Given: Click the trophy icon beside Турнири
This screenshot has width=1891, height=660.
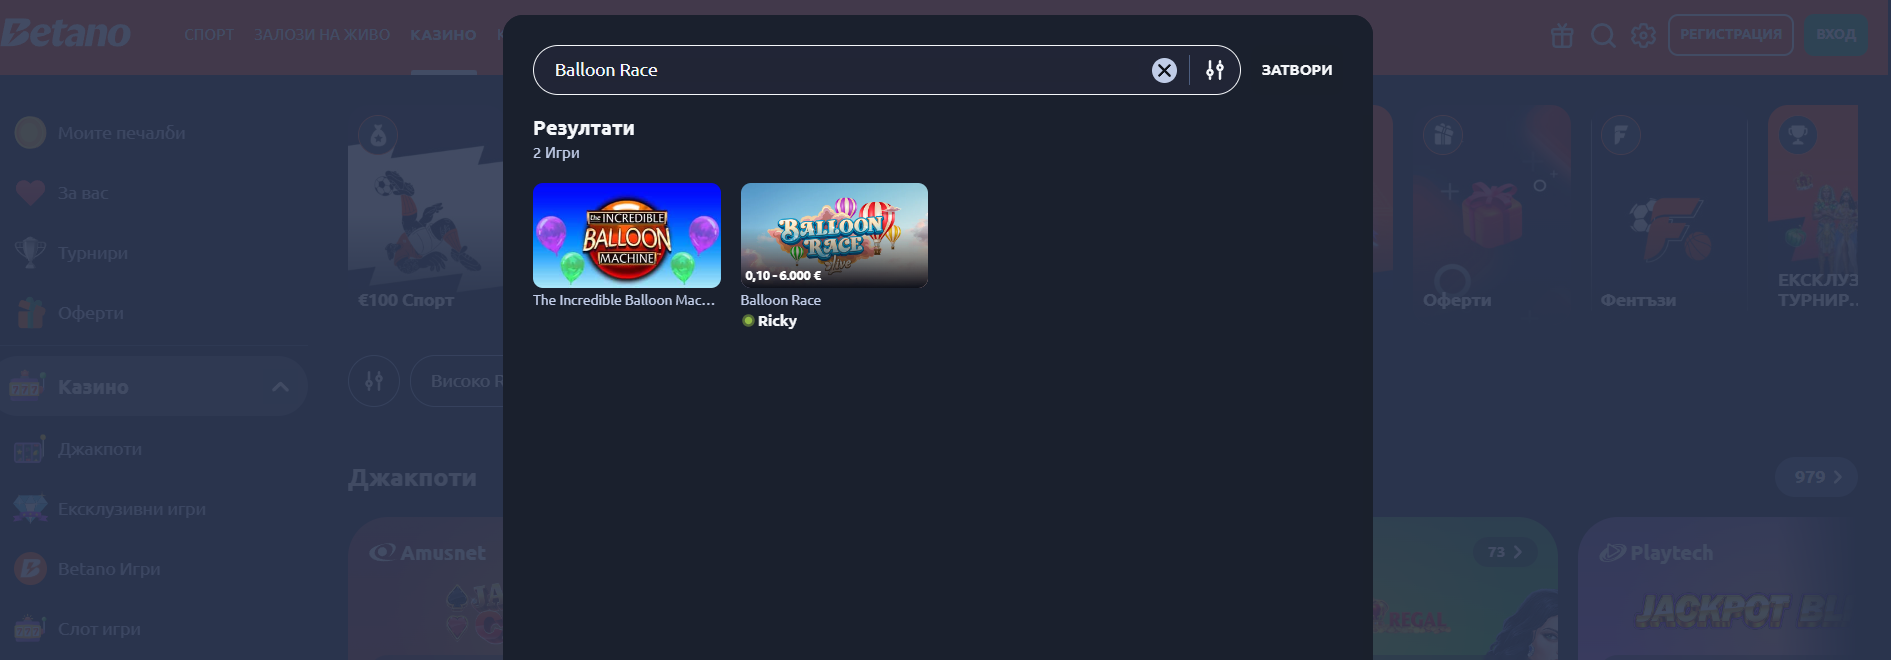Looking at the screenshot, I should pos(30,253).
